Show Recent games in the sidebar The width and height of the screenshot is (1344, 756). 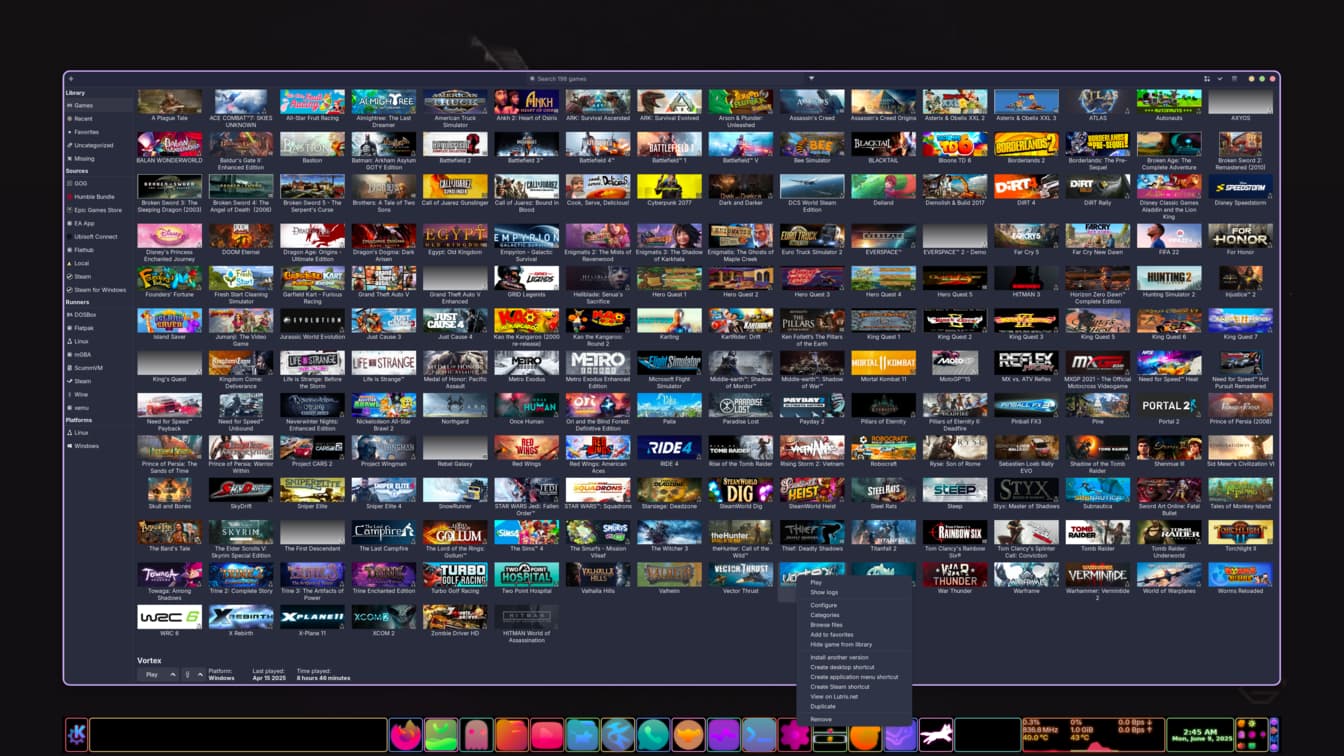tap(97, 118)
